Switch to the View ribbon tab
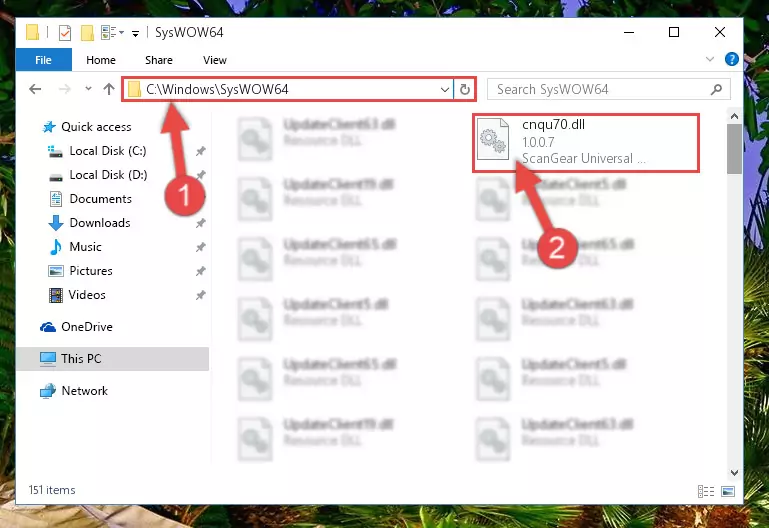 pos(215,60)
